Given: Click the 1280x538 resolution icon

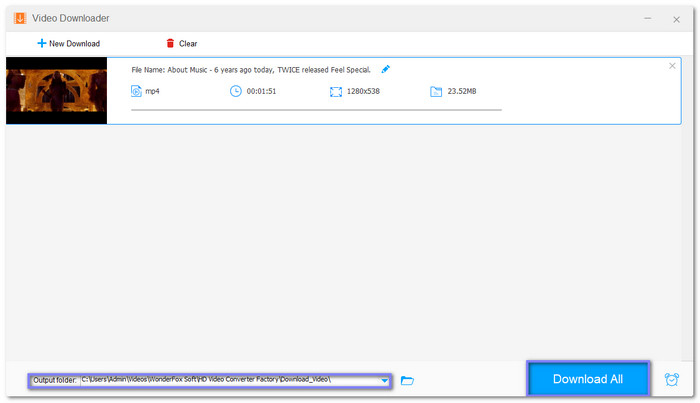Looking at the screenshot, I should click(x=336, y=91).
